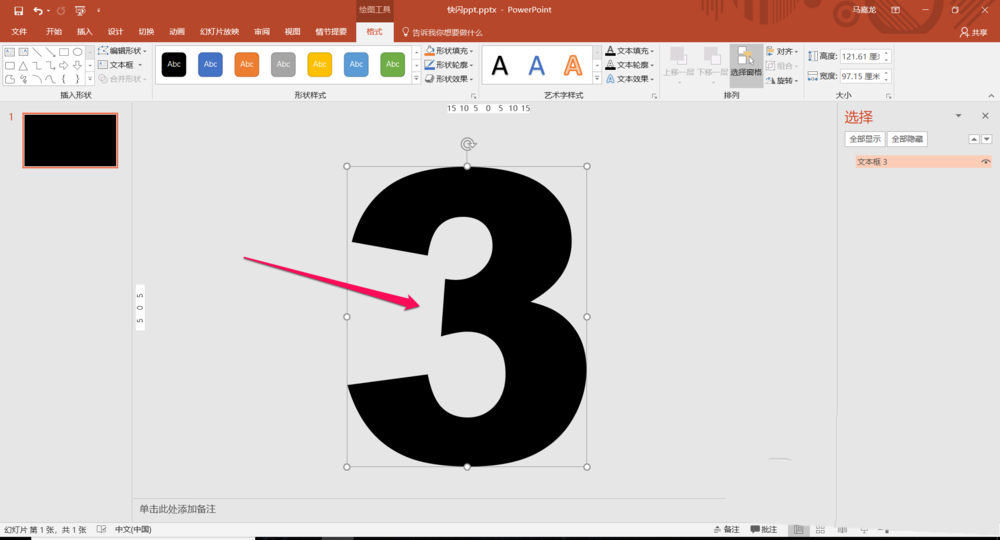This screenshot has height=540, width=1000.
Task: Open the 插入 (Insert) ribbon tab
Action: click(85, 32)
